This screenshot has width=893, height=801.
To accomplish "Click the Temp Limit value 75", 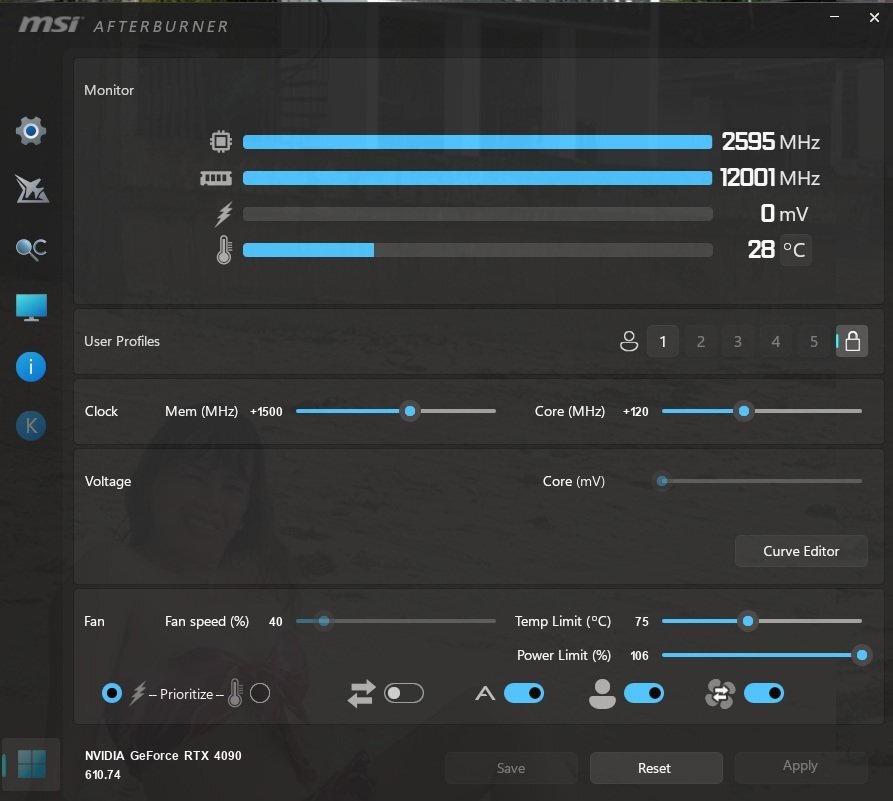I will tap(642, 622).
